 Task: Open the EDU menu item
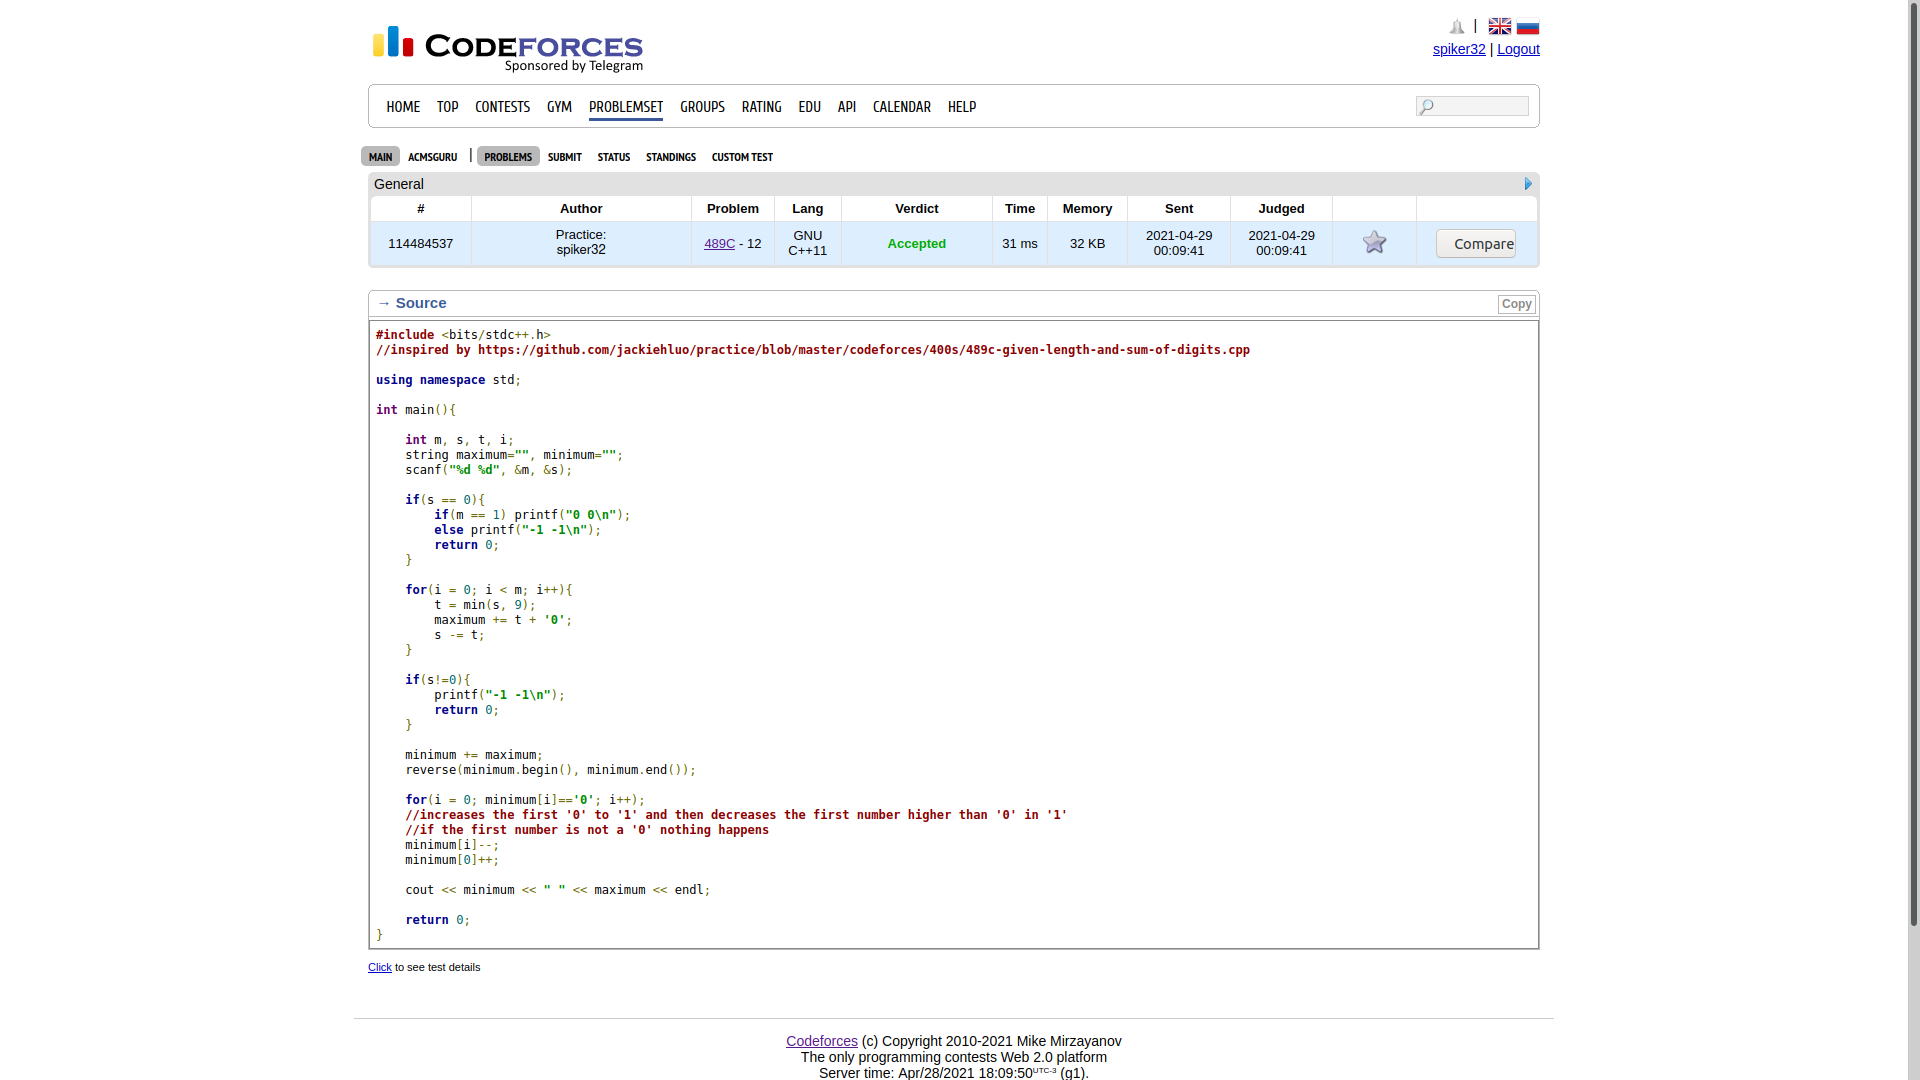pos(809,106)
